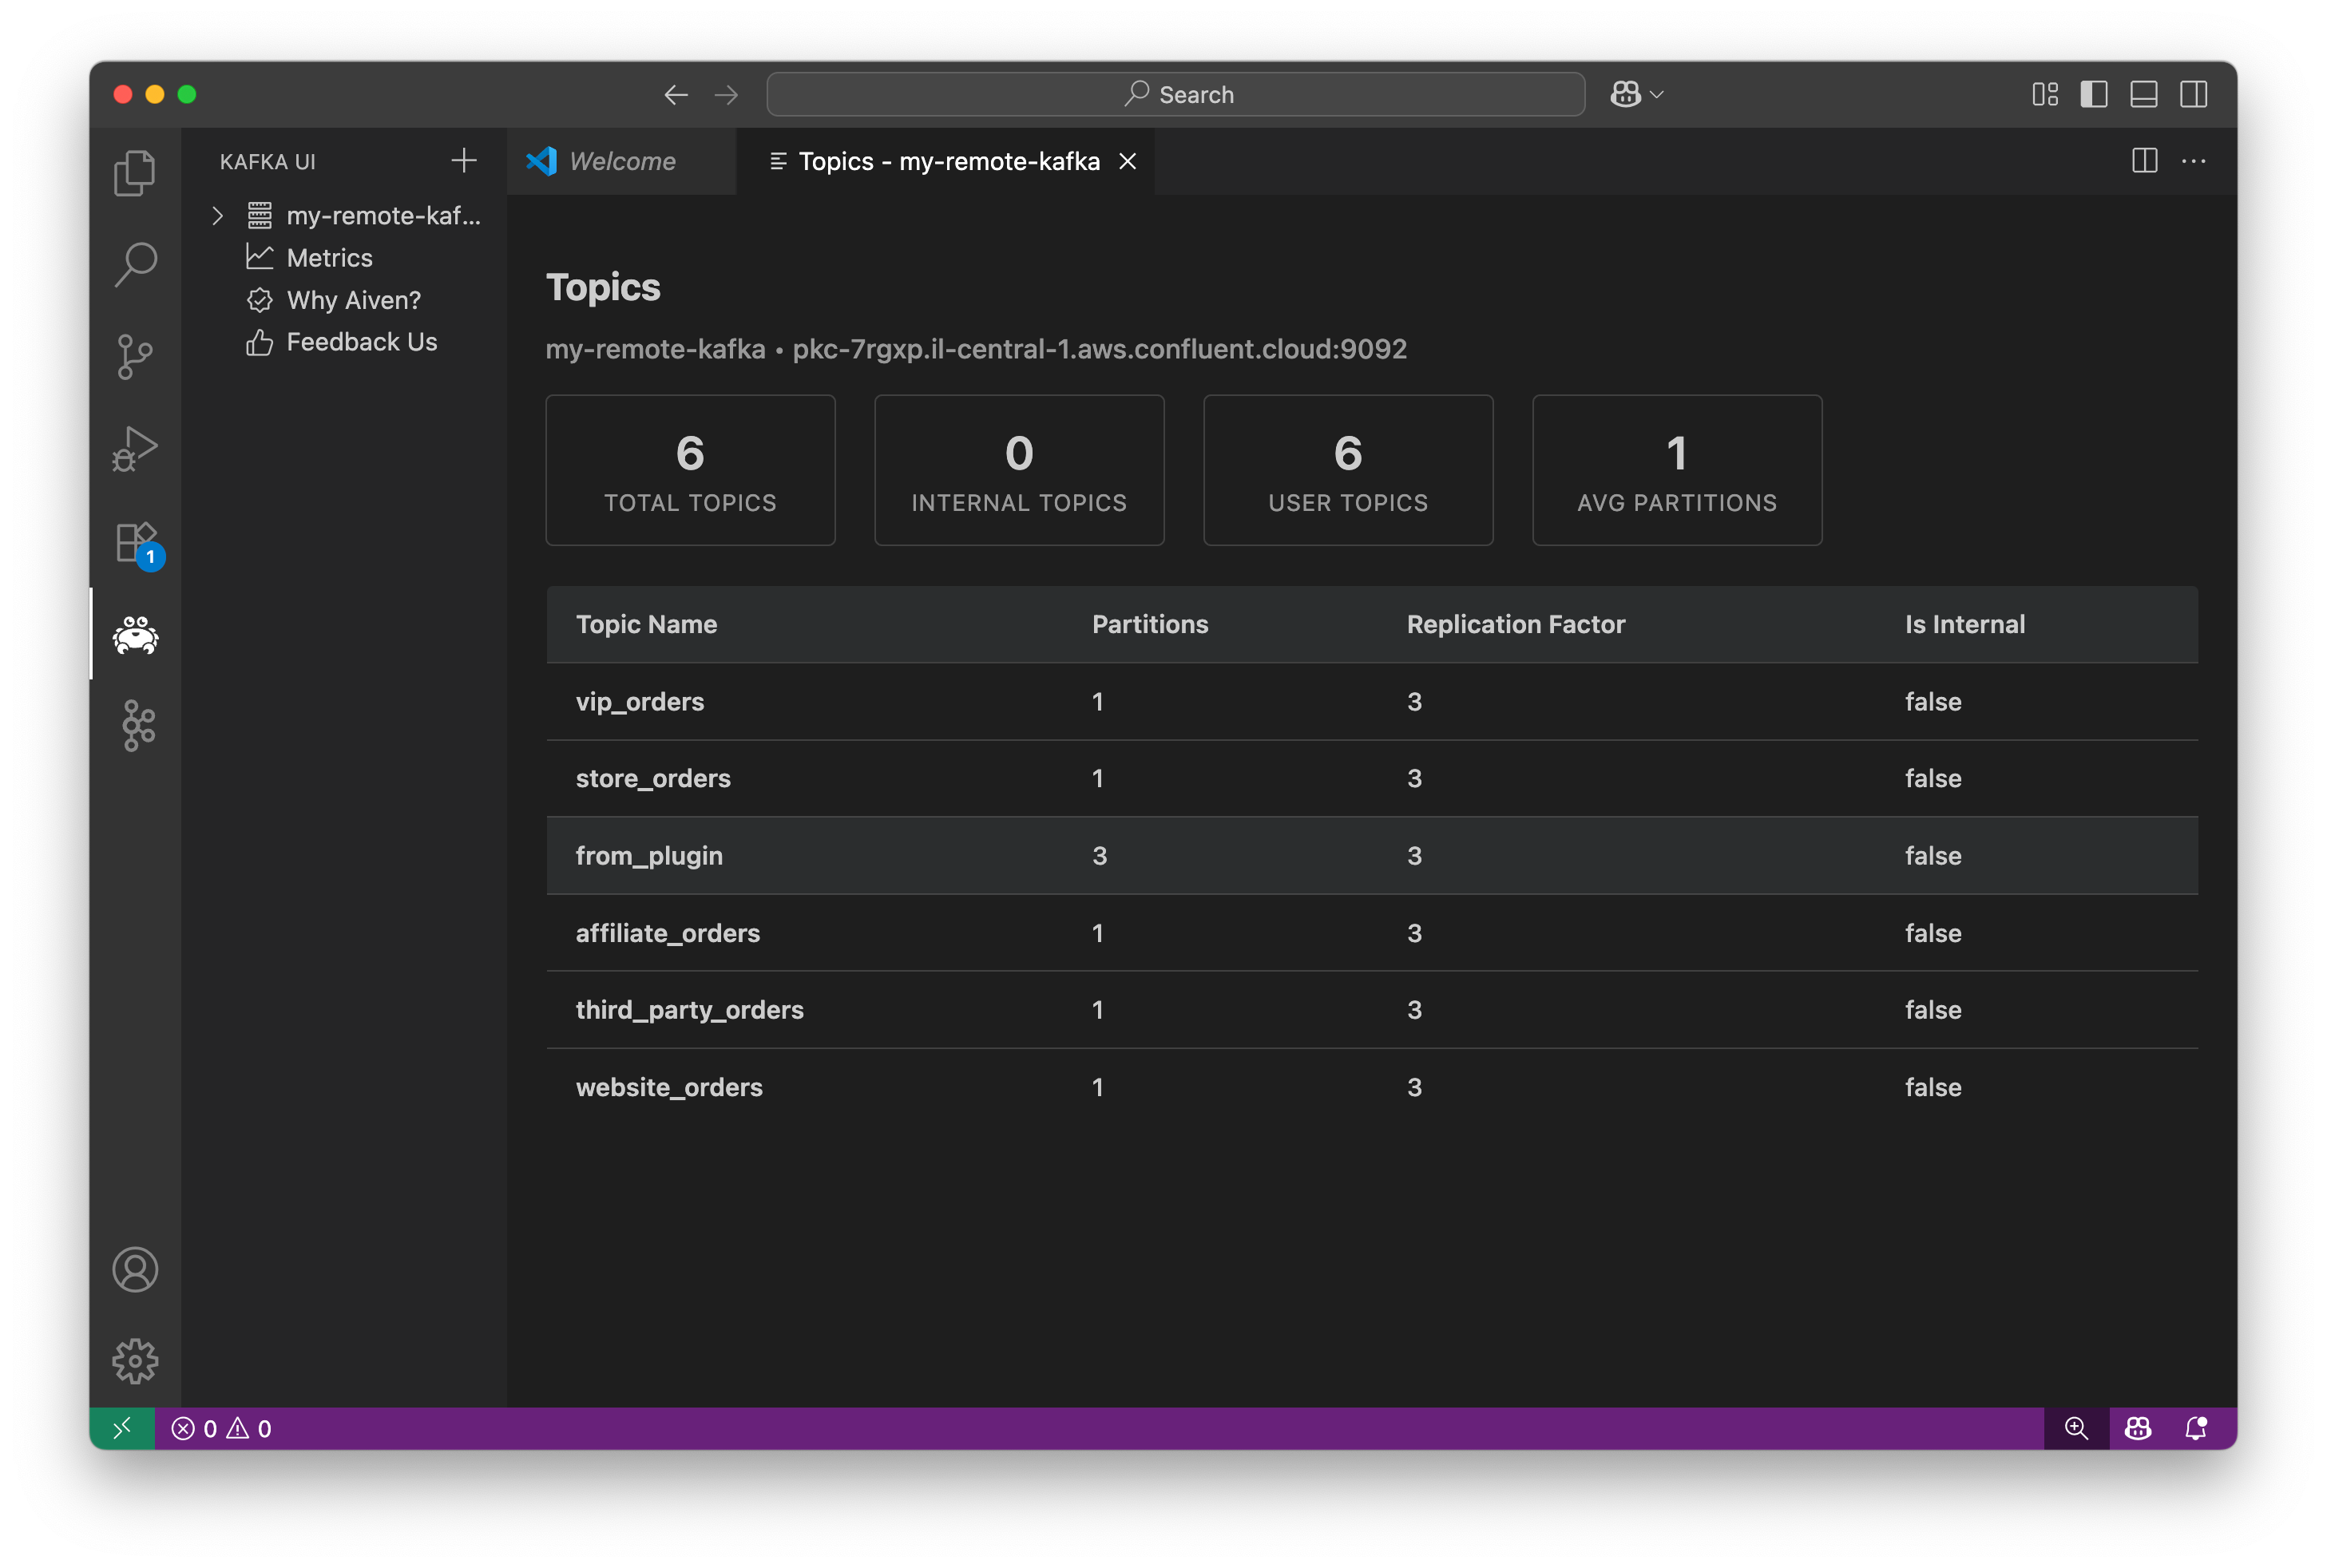Open Source Control in activity bar

point(135,356)
